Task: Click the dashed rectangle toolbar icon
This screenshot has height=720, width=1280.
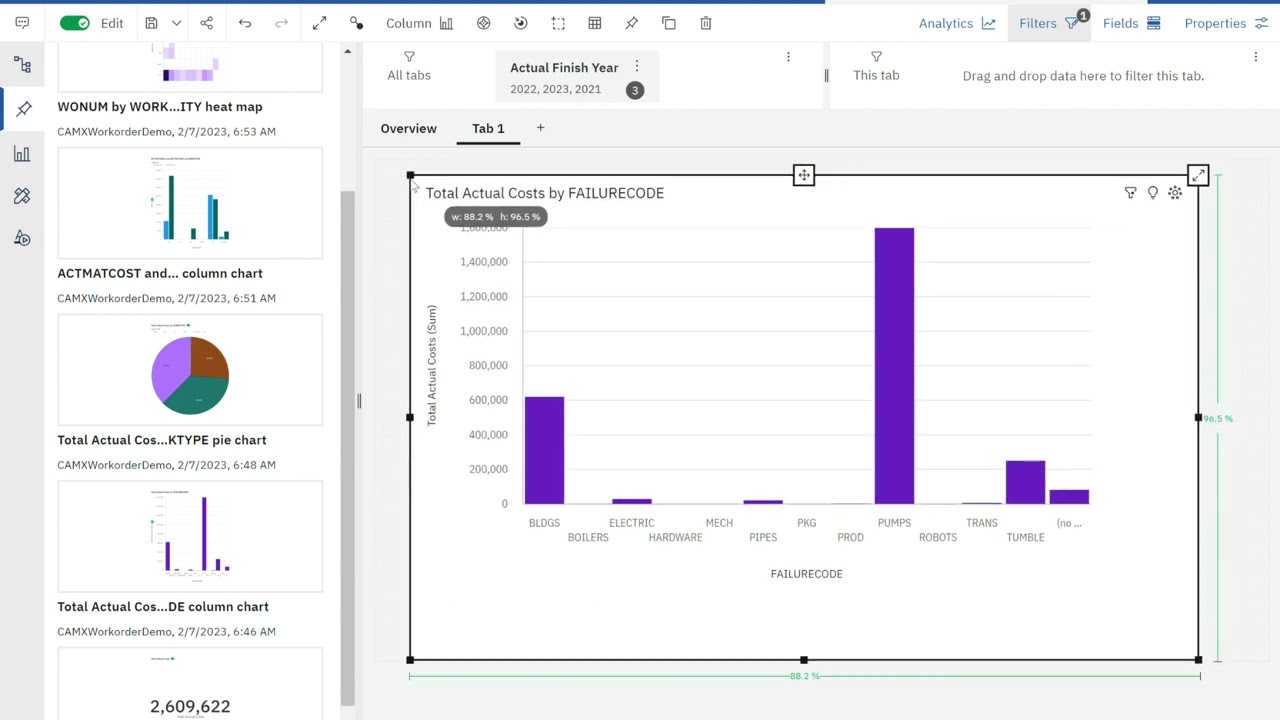Action: (x=558, y=23)
